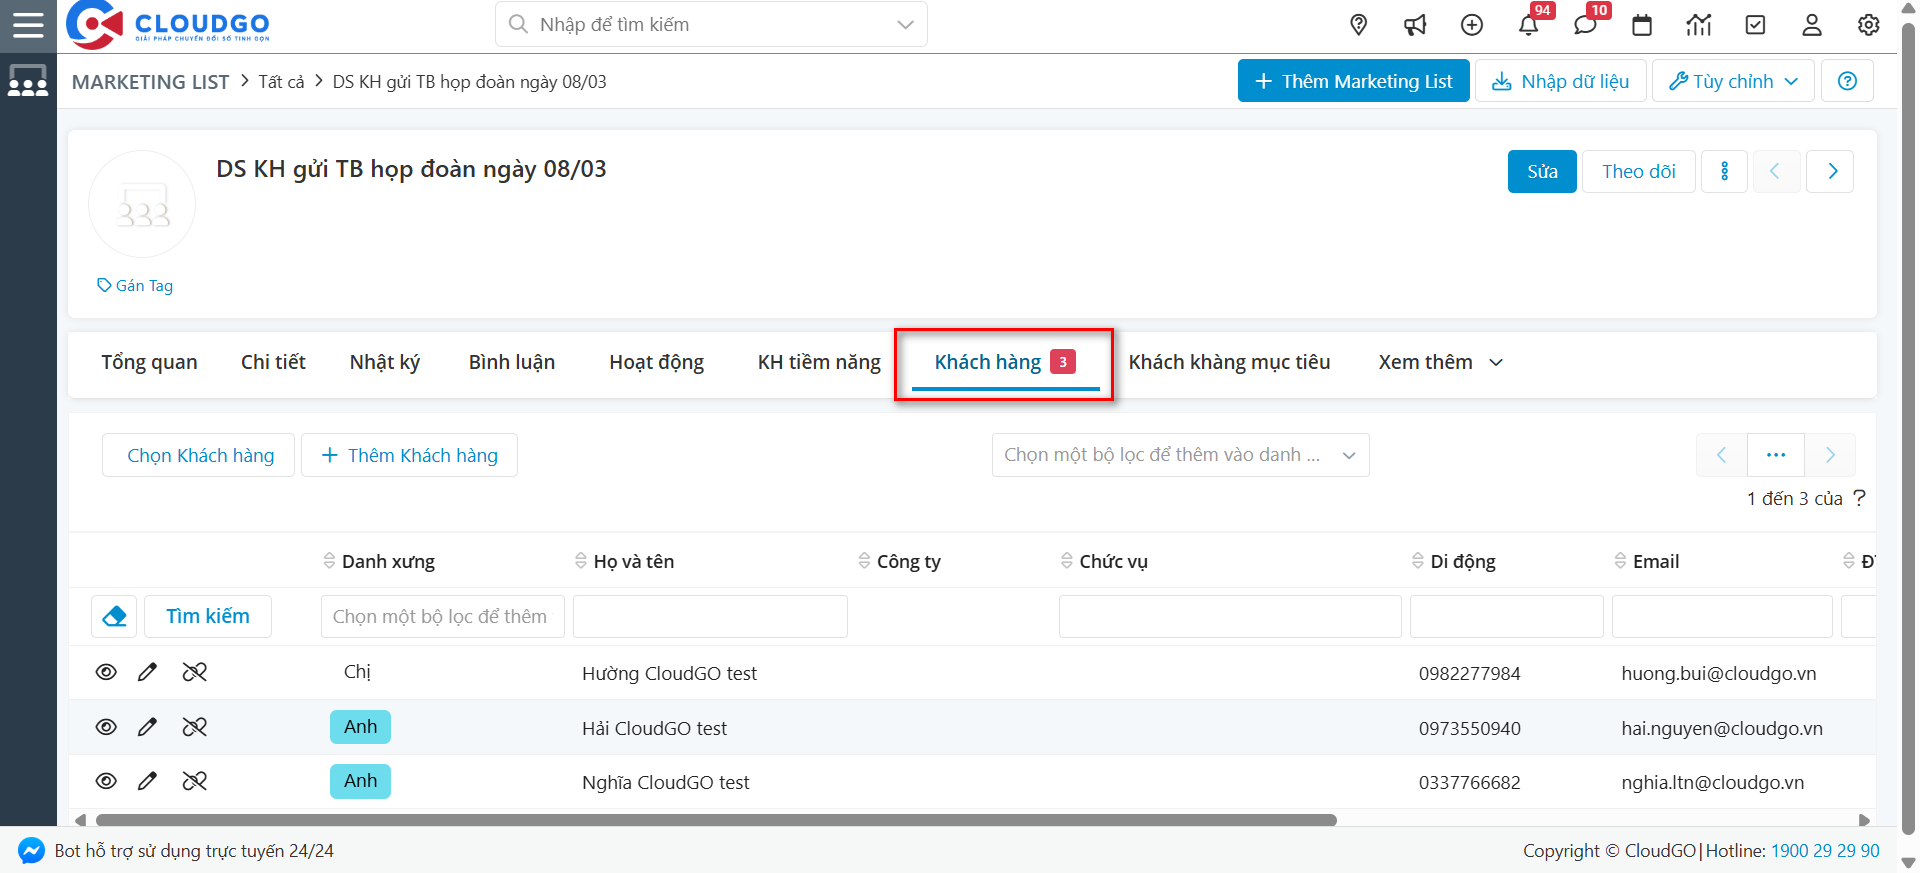Switch to the KH tiềm năng tab
Viewport: 1920px width, 873px height.
[x=819, y=362]
